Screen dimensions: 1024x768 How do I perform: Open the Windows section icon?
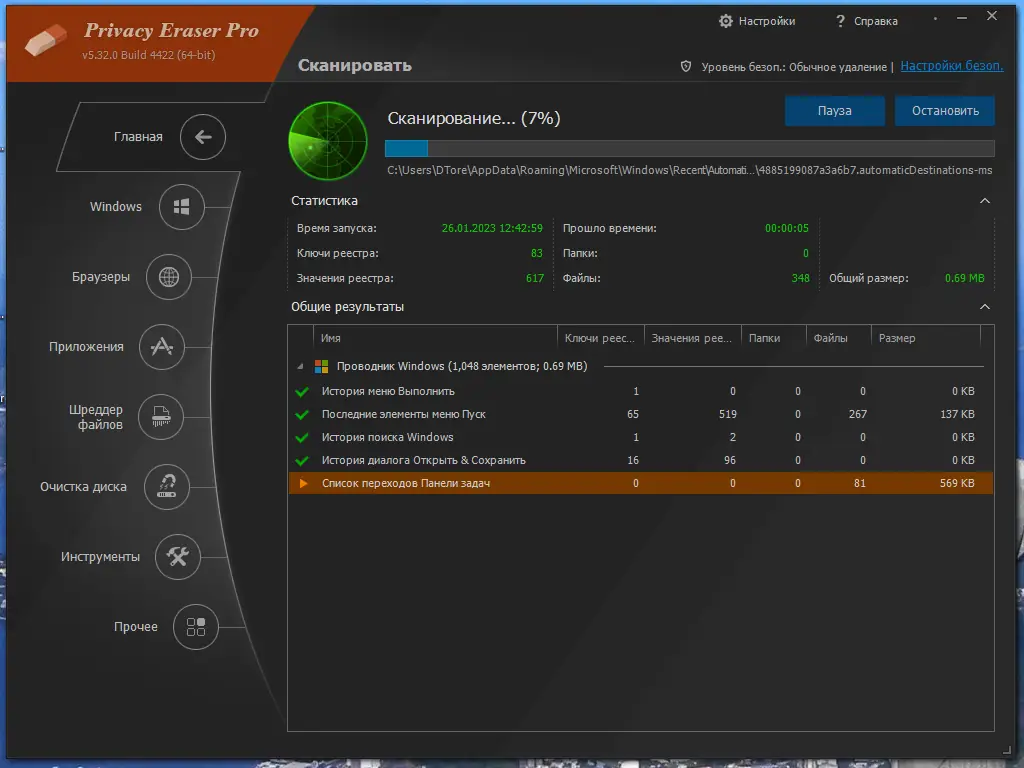click(182, 207)
